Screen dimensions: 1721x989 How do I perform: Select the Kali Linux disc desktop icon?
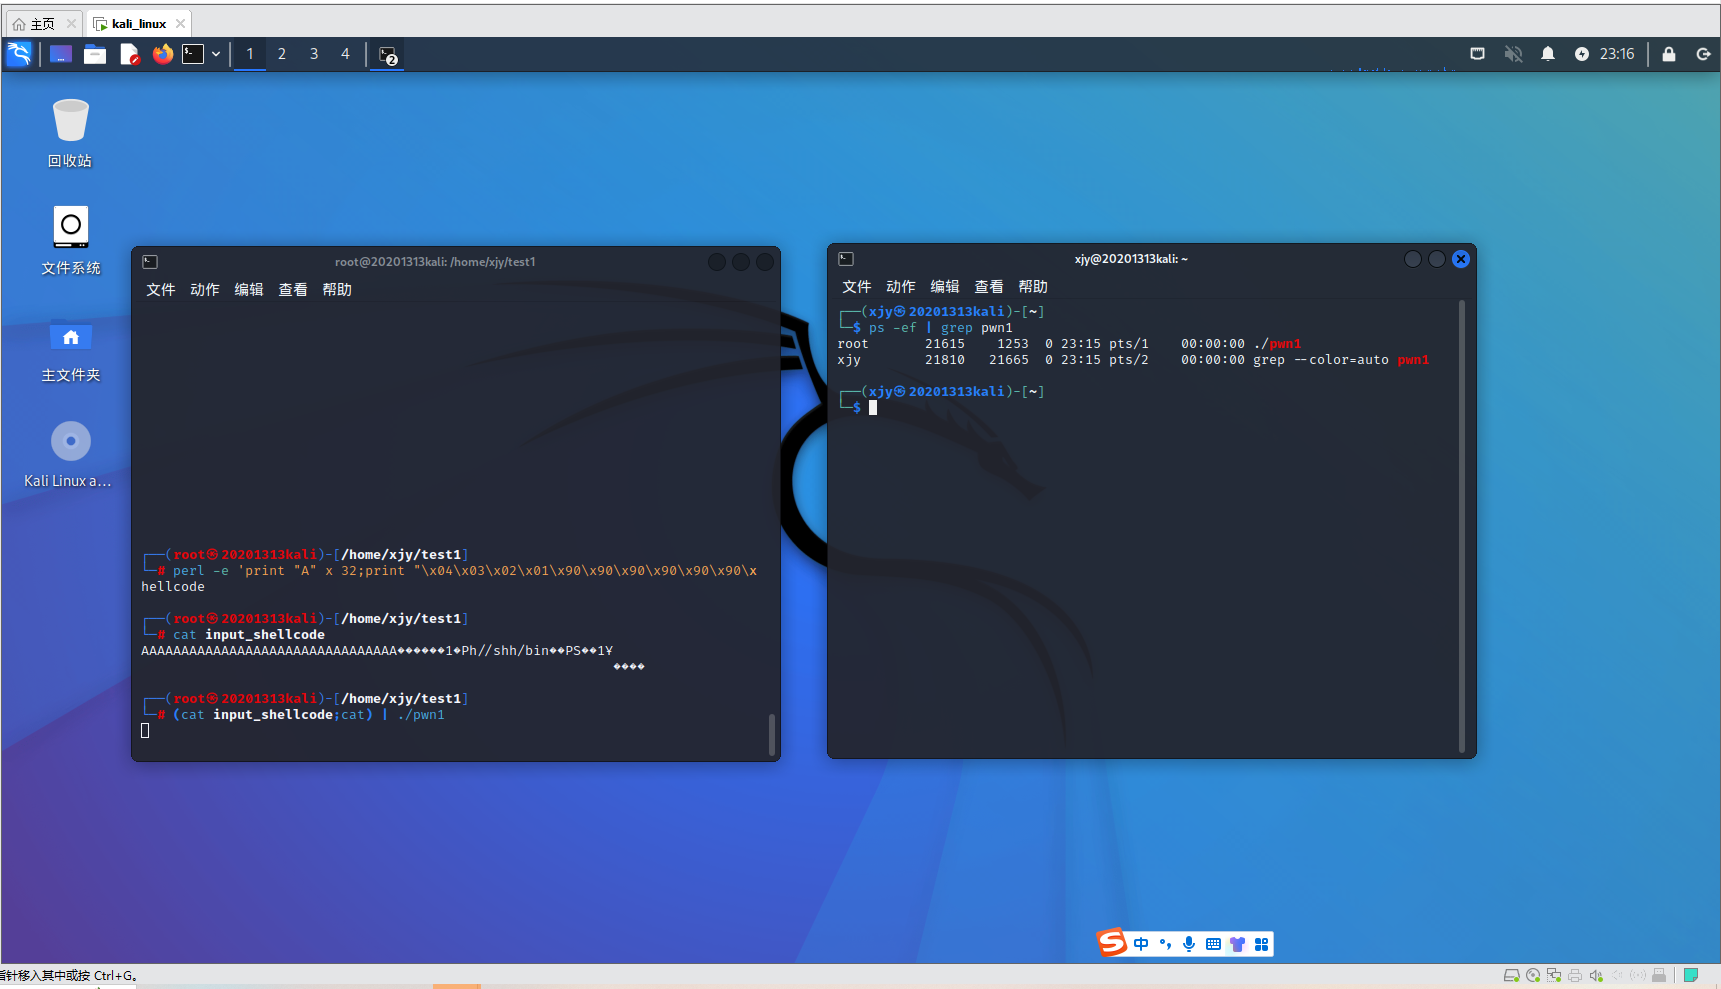point(68,454)
